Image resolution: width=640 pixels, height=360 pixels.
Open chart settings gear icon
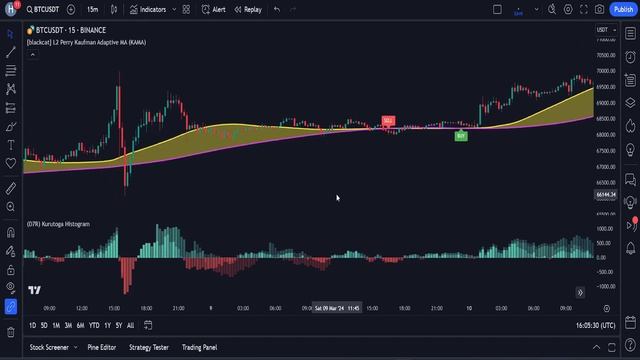coord(568,9)
